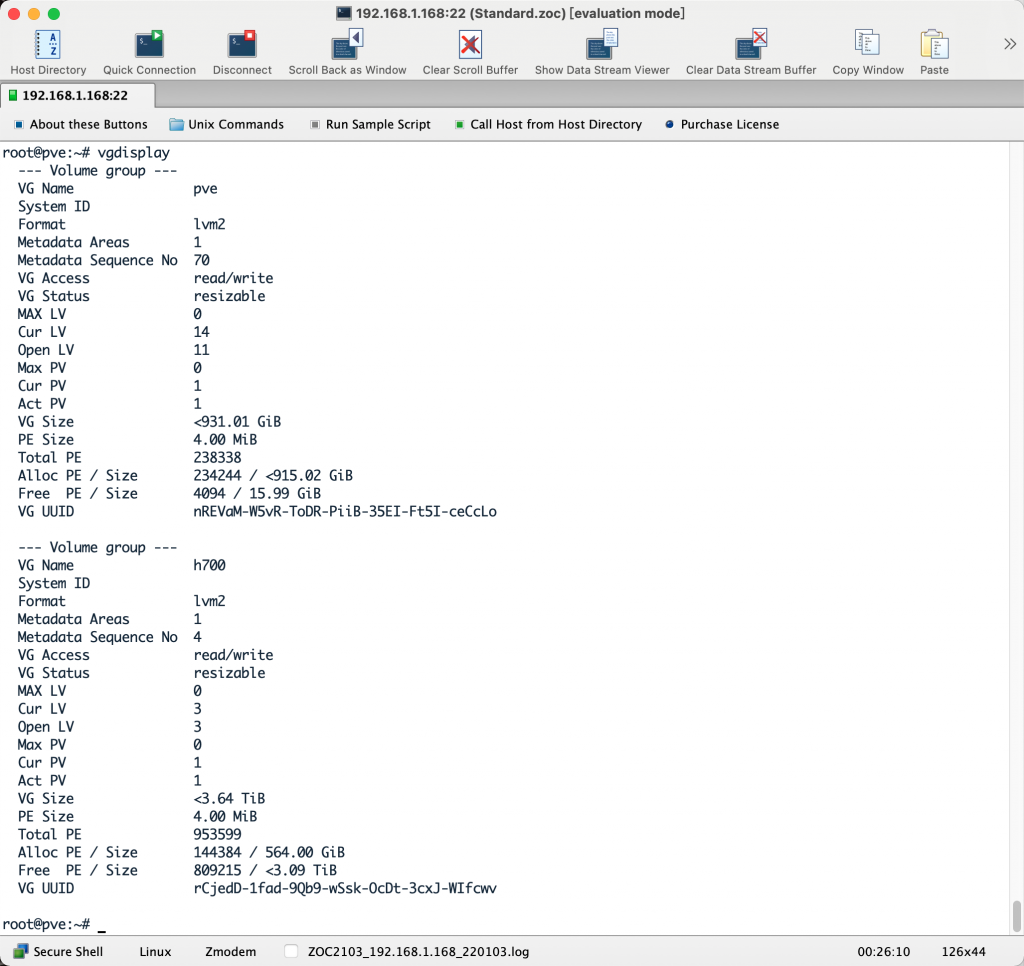Click the <3.64 TiB VG Size value

(x=229, y=798)
